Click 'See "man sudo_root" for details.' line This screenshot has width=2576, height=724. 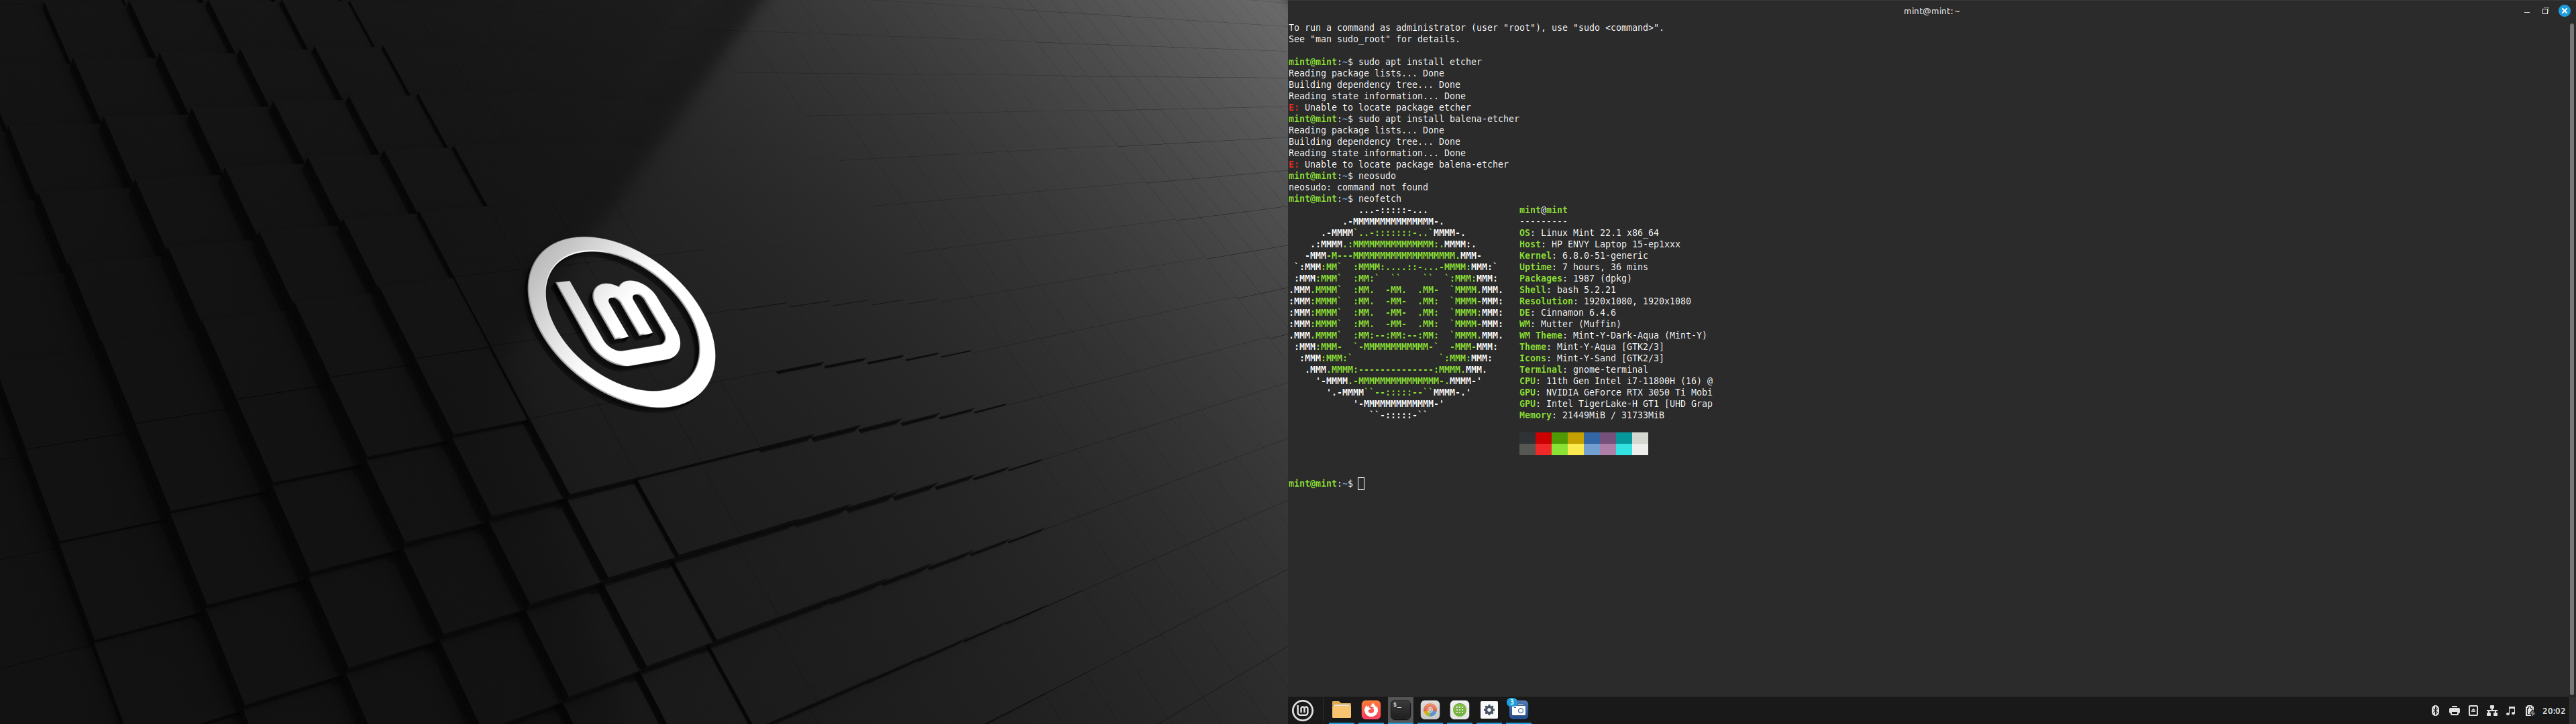(x=1374, y=39)
